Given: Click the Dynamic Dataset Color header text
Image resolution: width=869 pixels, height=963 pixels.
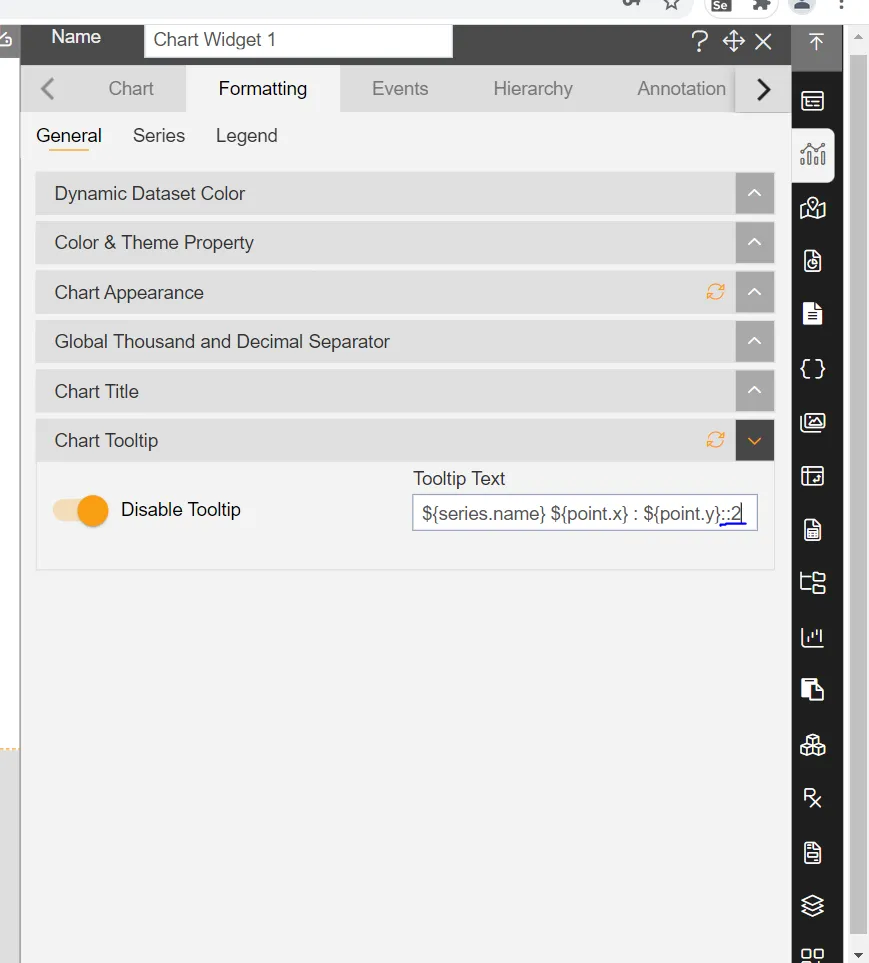Looking at the screenshot, I should (x=150, y=193).
